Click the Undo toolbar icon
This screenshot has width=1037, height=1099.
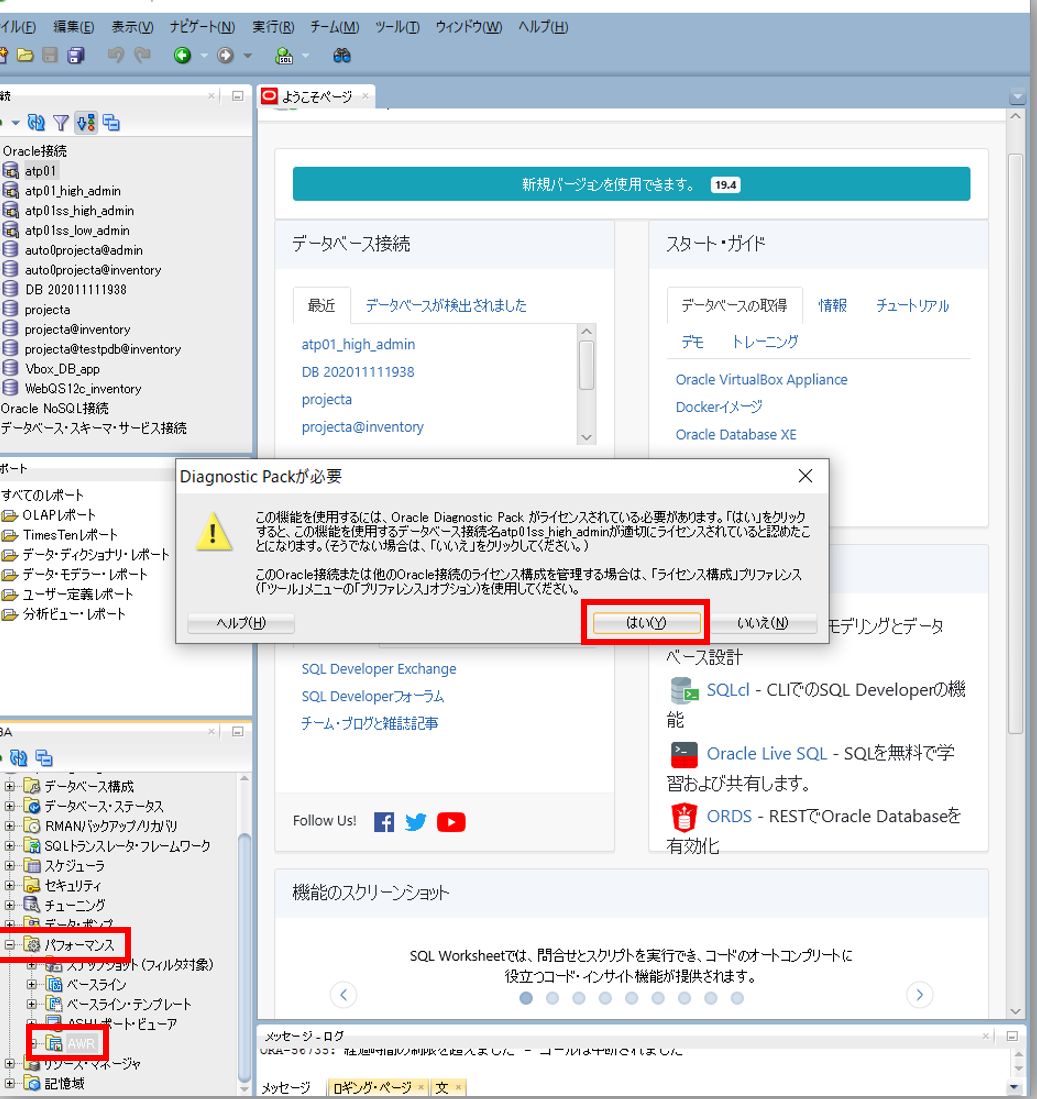pos(115,55)
